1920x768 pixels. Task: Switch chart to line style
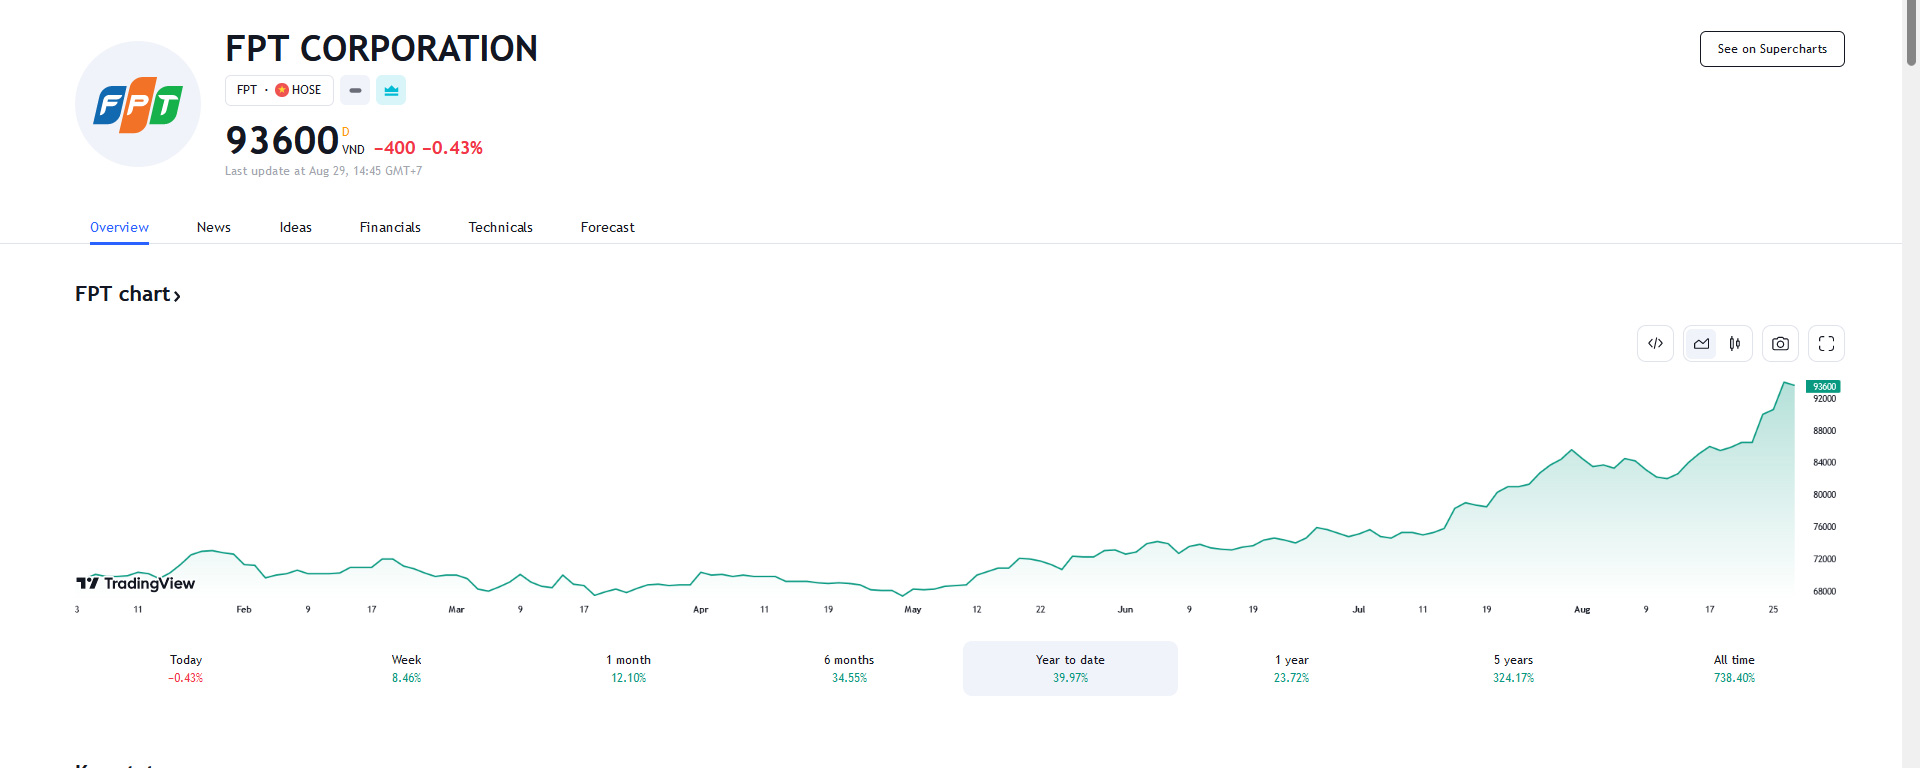point(1702,343)
